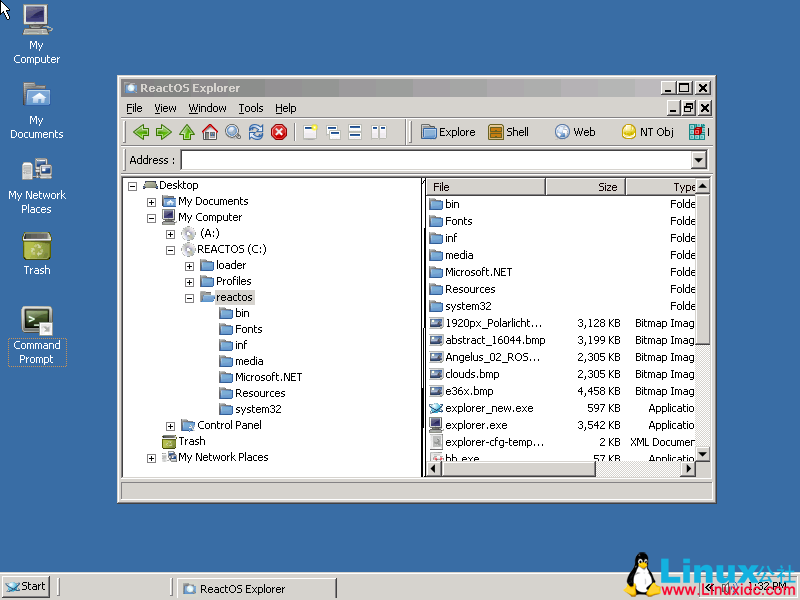Collapse REACTOS (C:) tree node

click(x=170, y=250)
